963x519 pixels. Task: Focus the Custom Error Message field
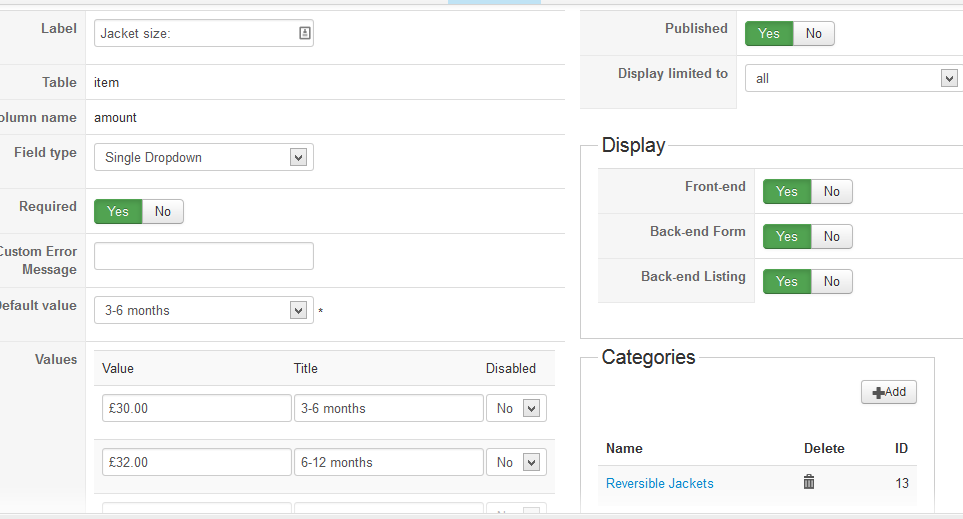click(203, 256)
